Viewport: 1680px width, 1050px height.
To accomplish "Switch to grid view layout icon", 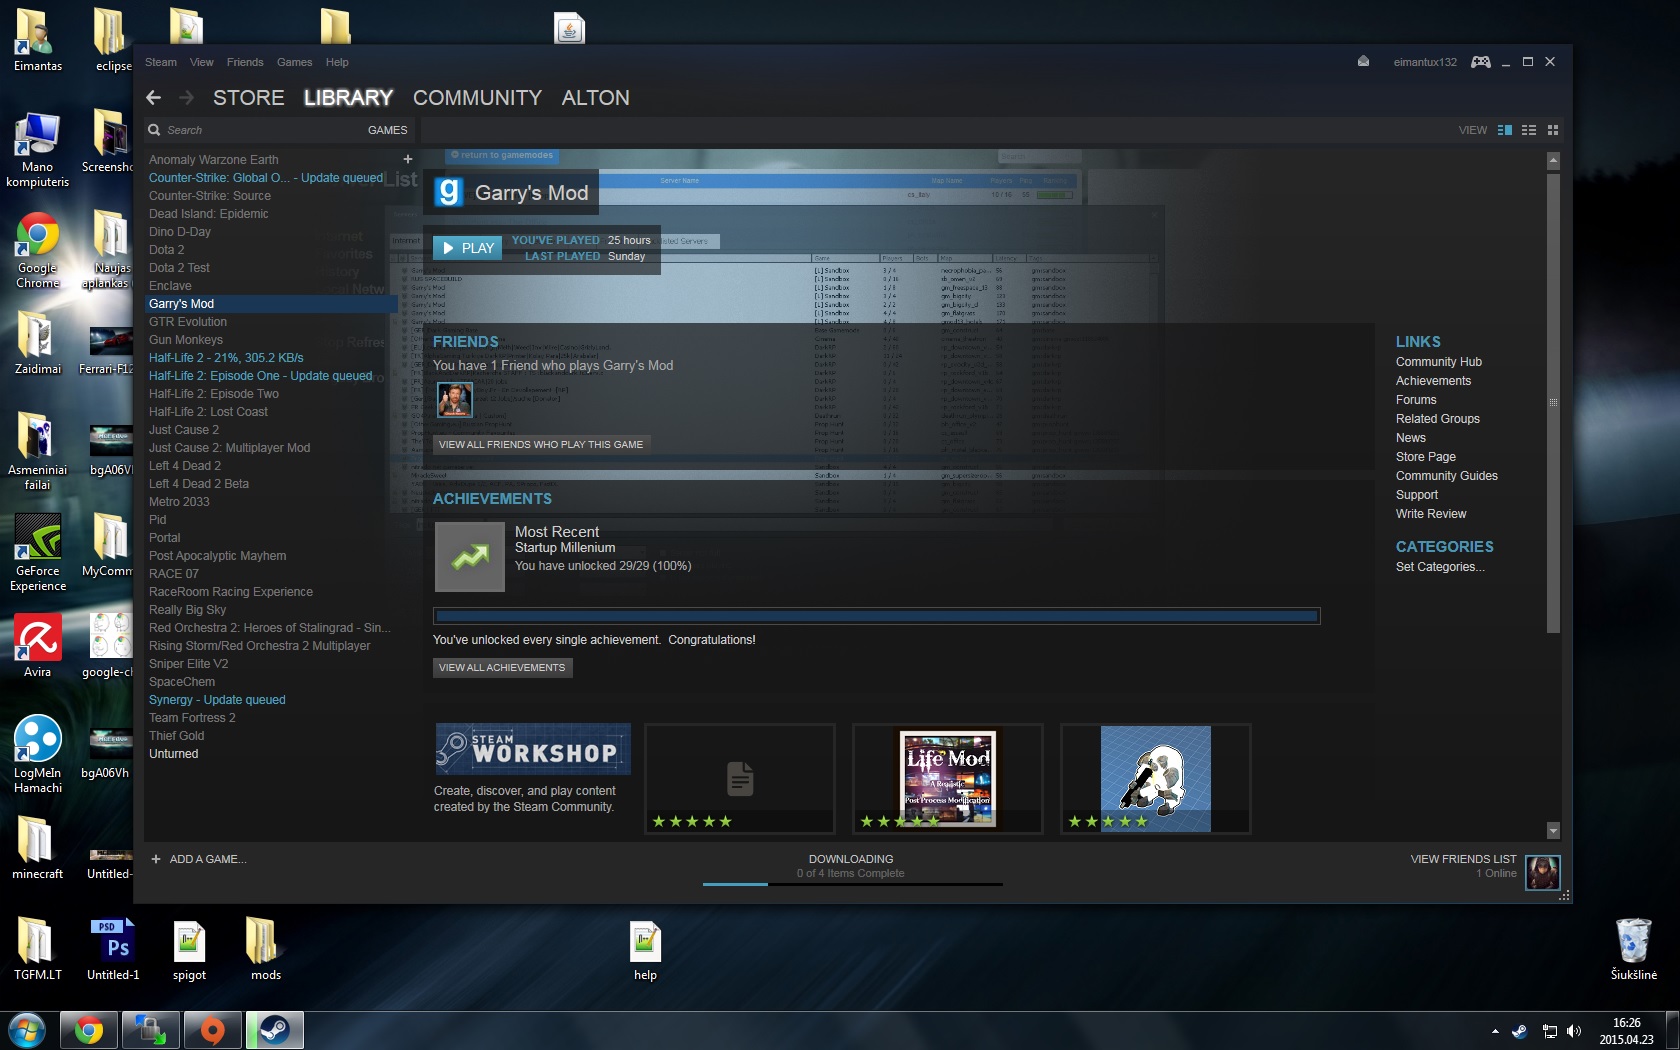I will 1553,130.
